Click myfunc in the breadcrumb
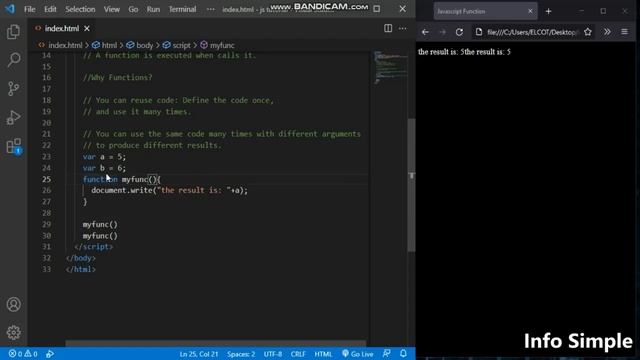This screenshot has width=640, height=360. point(222,45)
